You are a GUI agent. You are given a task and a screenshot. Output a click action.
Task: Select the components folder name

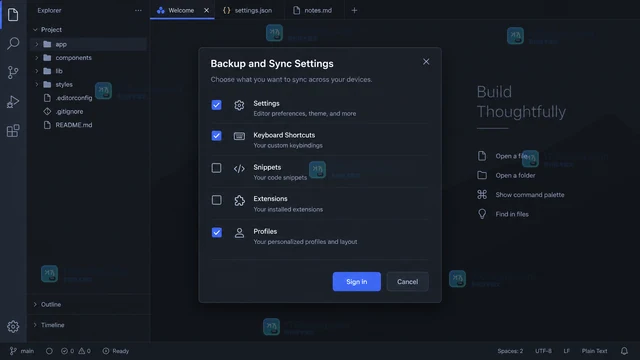coord(73,58)
